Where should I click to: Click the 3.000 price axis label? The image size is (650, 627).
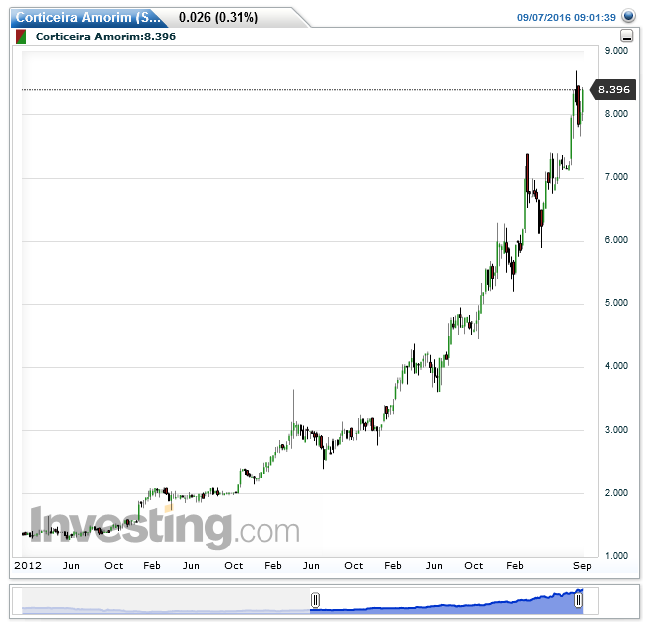[616, 429]
